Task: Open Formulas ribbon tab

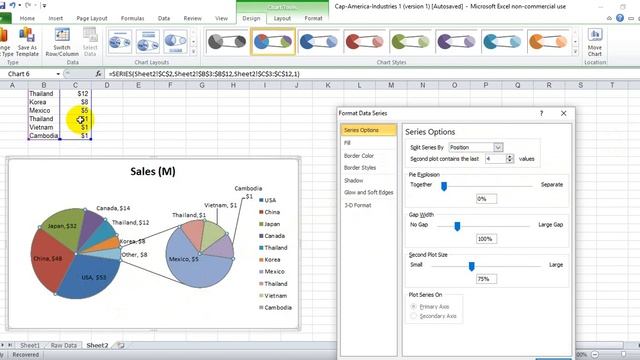Action: [132, 18]
